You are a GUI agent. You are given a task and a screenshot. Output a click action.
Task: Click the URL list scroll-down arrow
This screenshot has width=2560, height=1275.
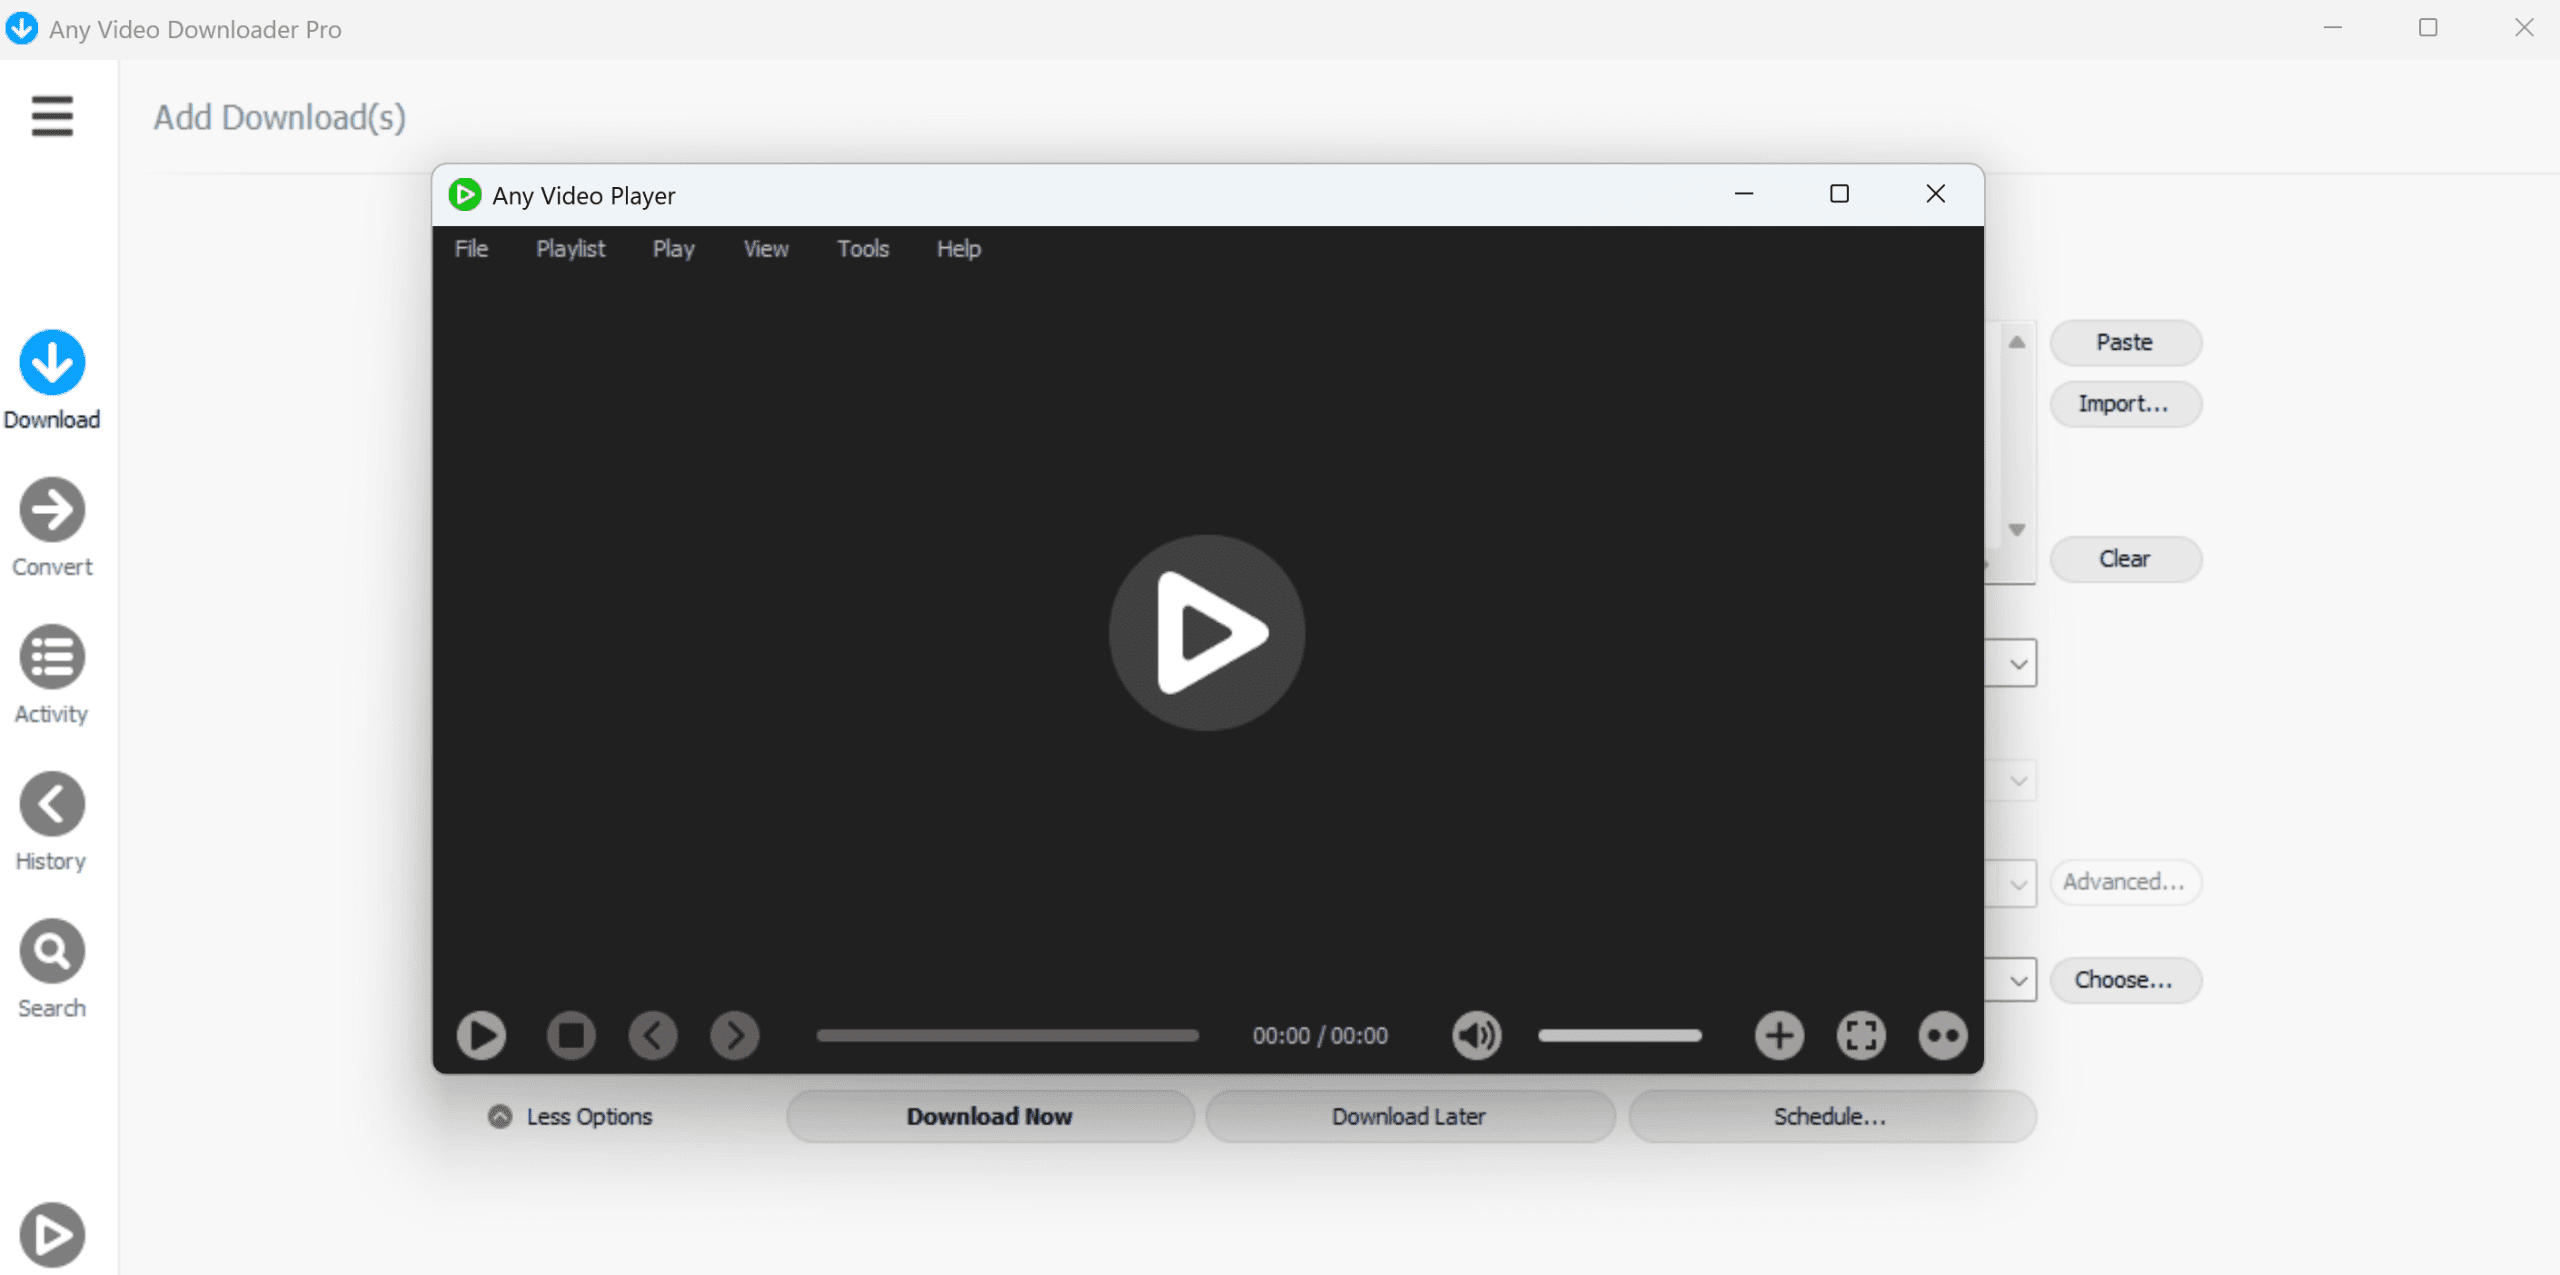click(x=2017, y=530)
